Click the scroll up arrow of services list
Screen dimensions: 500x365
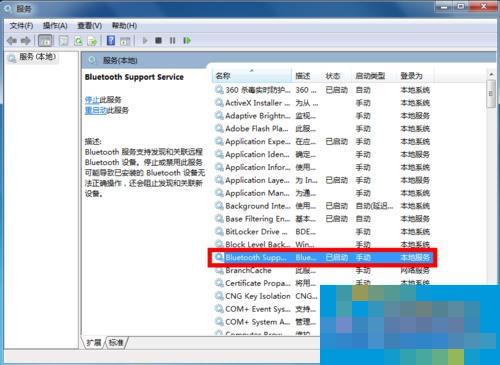[x=491, y=74]
